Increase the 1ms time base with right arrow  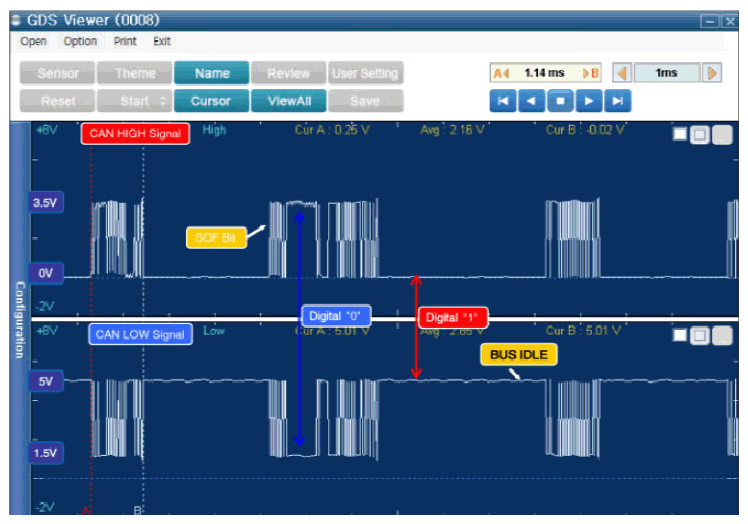712,73
